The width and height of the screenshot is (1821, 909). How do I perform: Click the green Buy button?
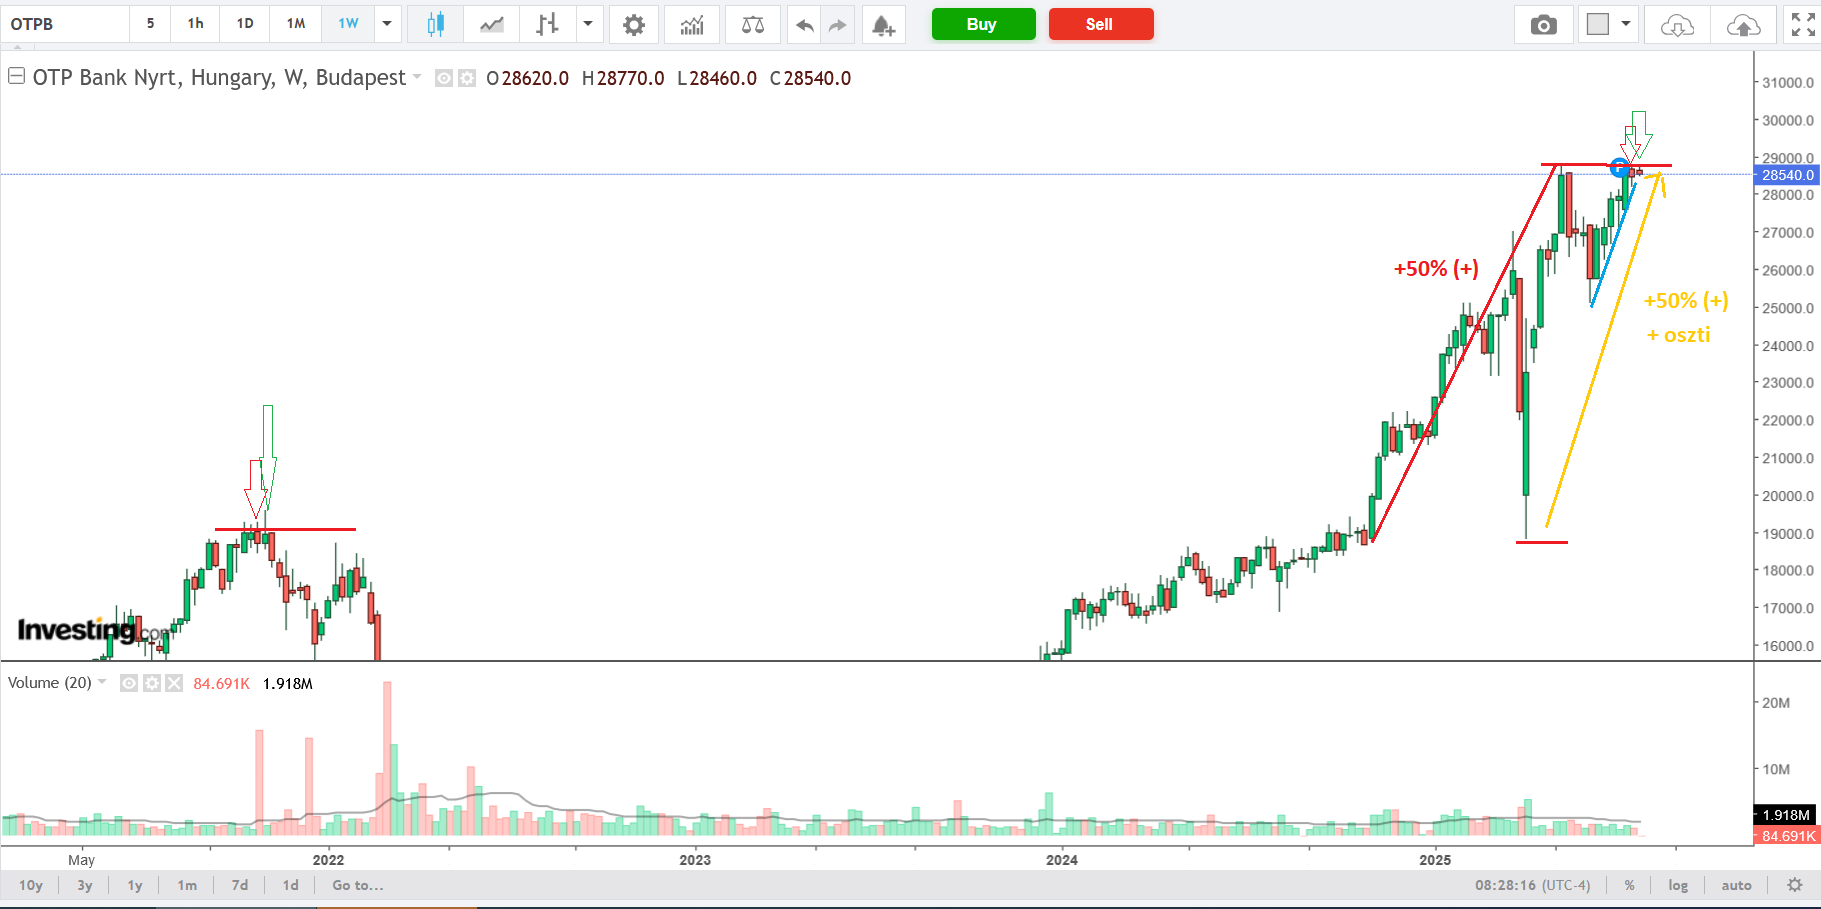983,24
